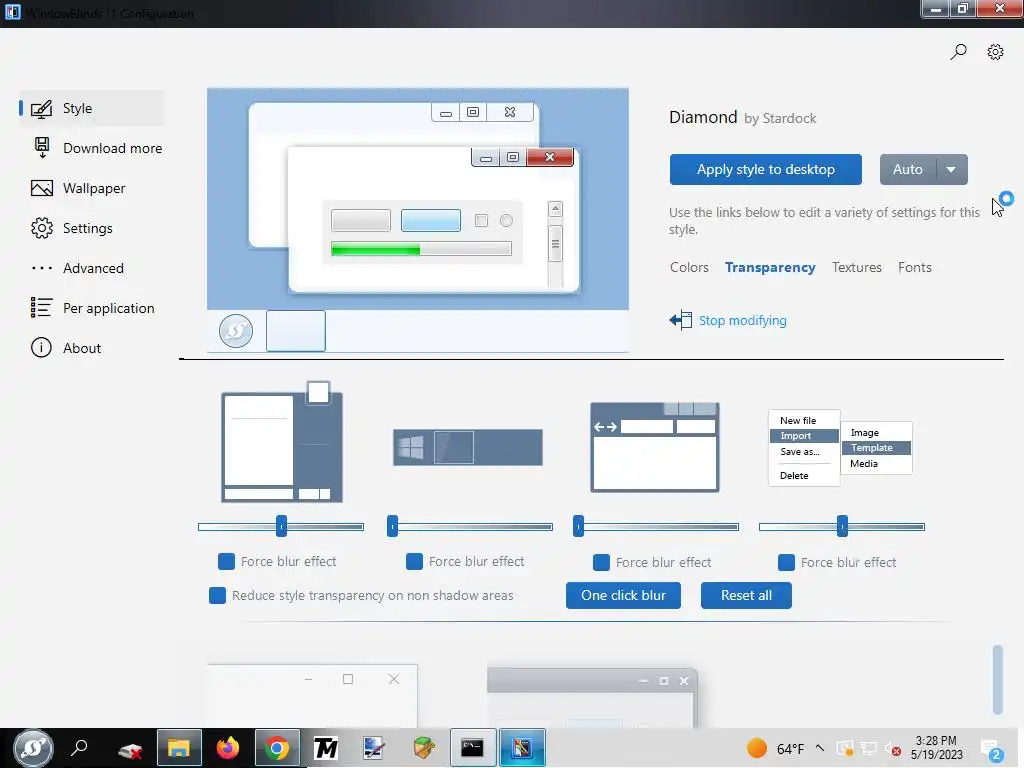The width and height of the screenshot is (1024, 768).
Task: Click the network tray icon
Action: [868, 748]
